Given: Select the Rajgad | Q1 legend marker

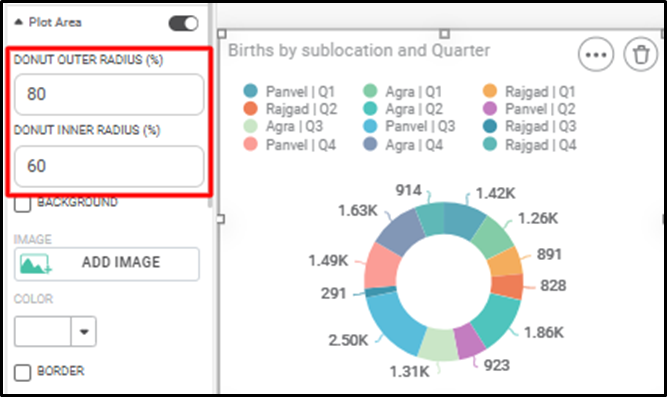Looking at the screenshot, I should tap(490, 91).
